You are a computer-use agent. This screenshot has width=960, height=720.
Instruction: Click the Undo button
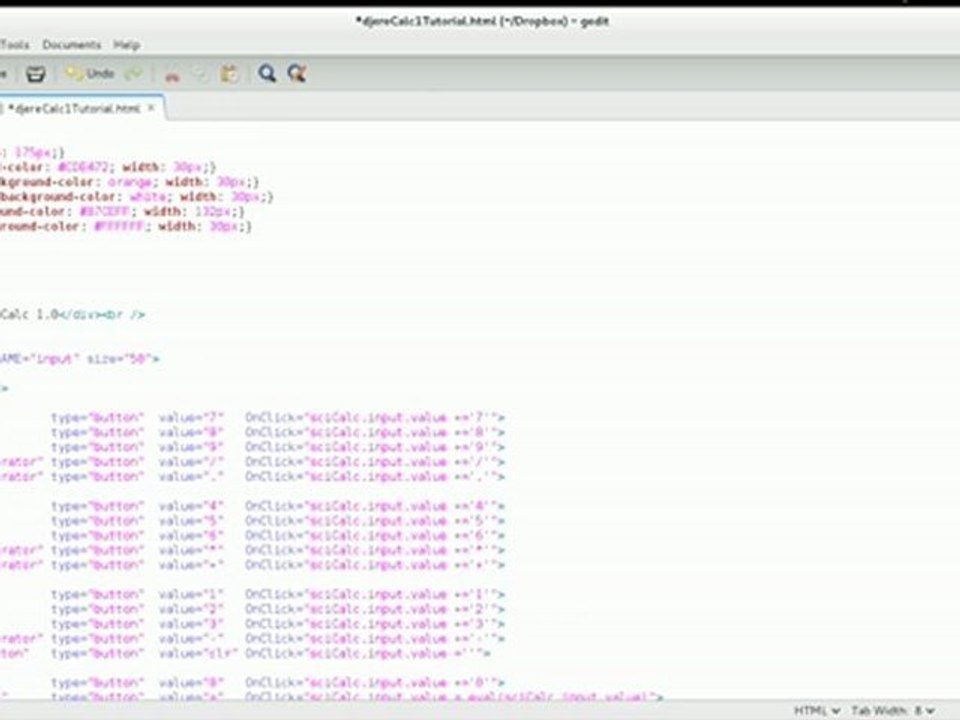pyautogui.click(x=91, y=74)
